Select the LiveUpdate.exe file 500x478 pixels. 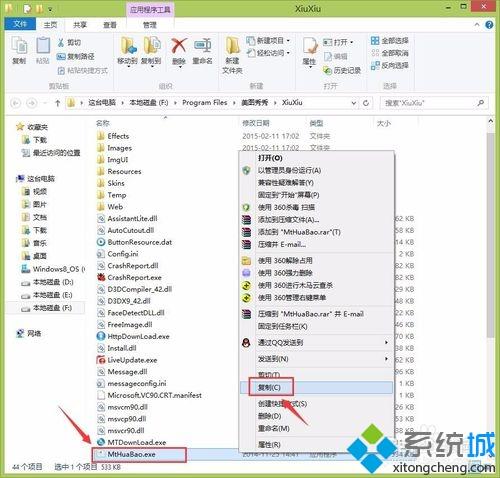pyautogui.click(x=127, y=360)
